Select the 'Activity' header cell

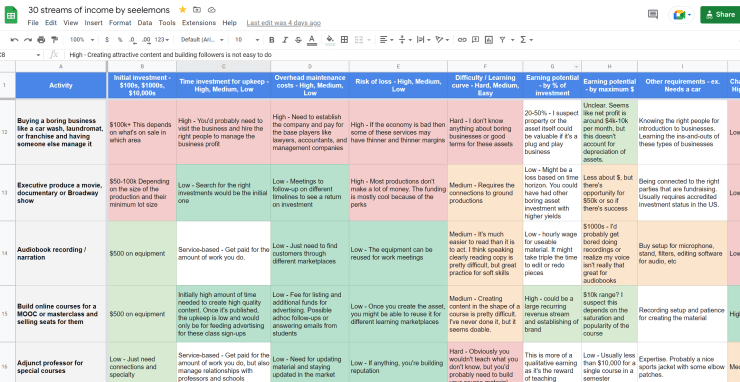(x=61, y=85)
